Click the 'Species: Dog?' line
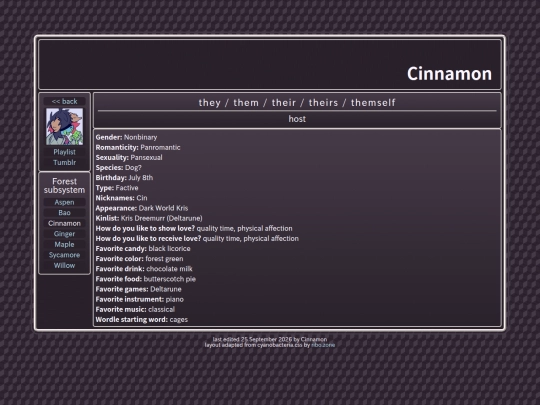Screen dimensions: 540x405 click(118, 168)
